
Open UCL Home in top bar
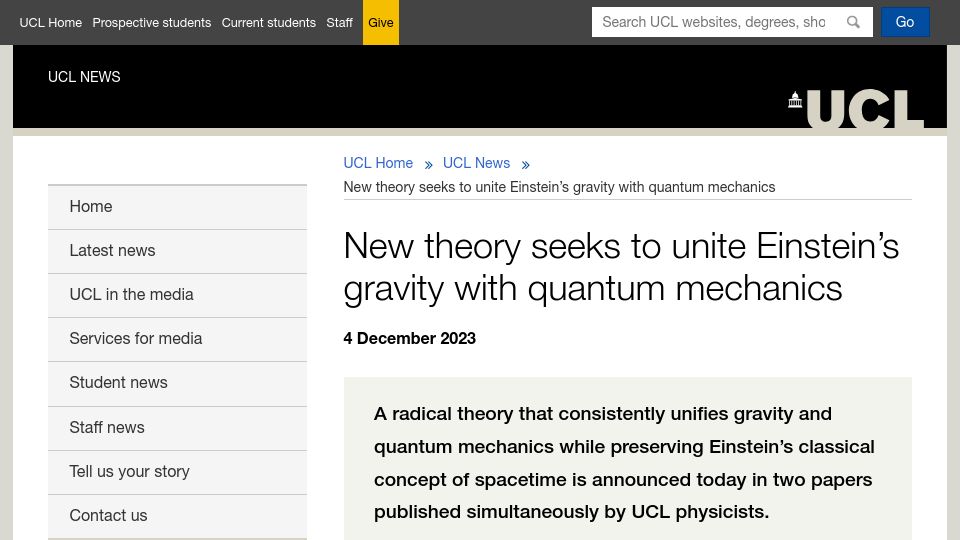click(51, 23)
